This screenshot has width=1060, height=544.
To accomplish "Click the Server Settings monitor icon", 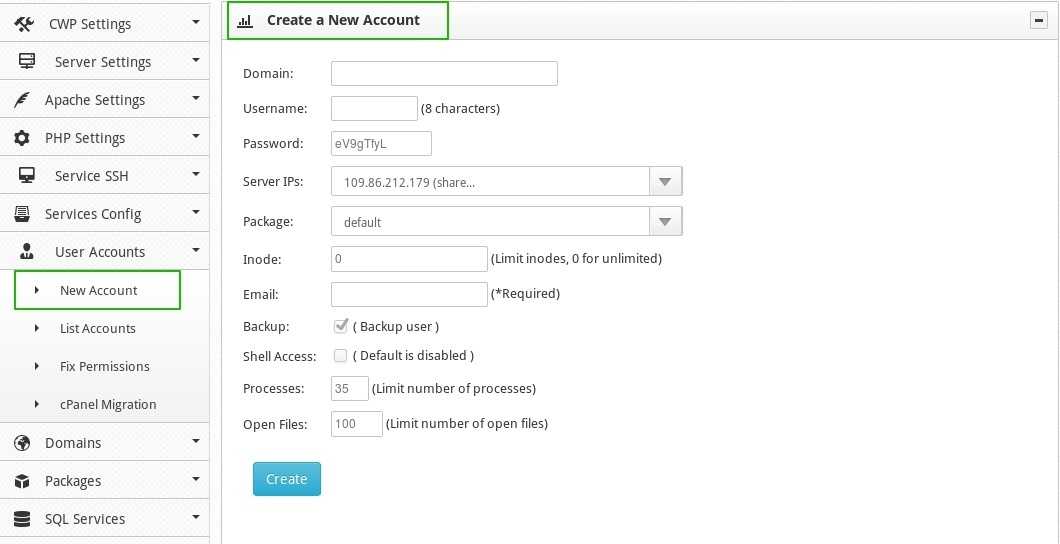I will click(27, 62).
